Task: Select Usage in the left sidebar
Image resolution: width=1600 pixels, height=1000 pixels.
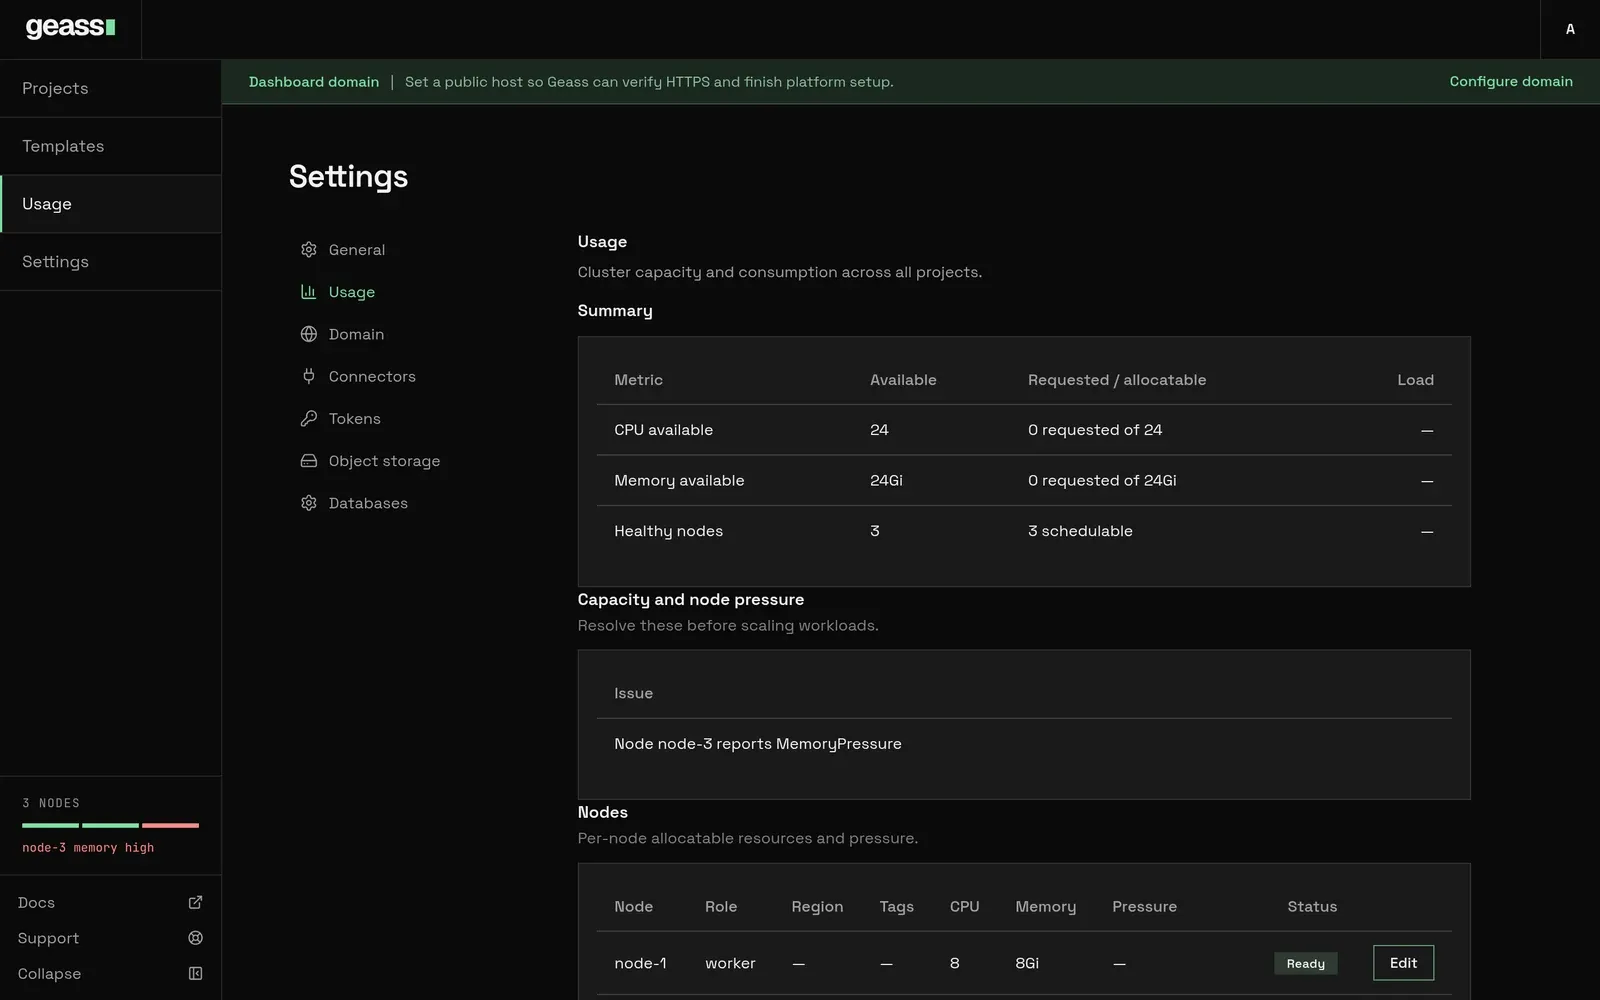Action: (x=110, y=204)
